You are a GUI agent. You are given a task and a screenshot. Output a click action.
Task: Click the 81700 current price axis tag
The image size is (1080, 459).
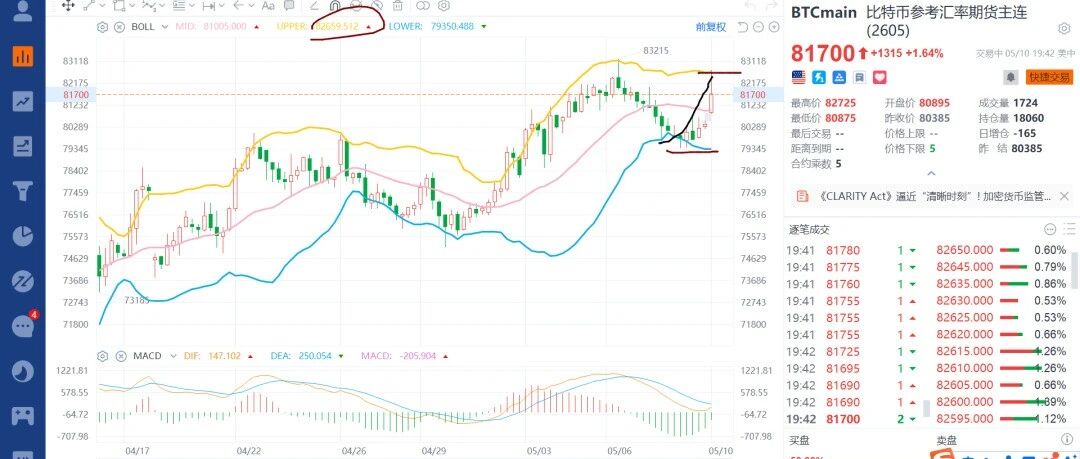(x=752, y=94)
